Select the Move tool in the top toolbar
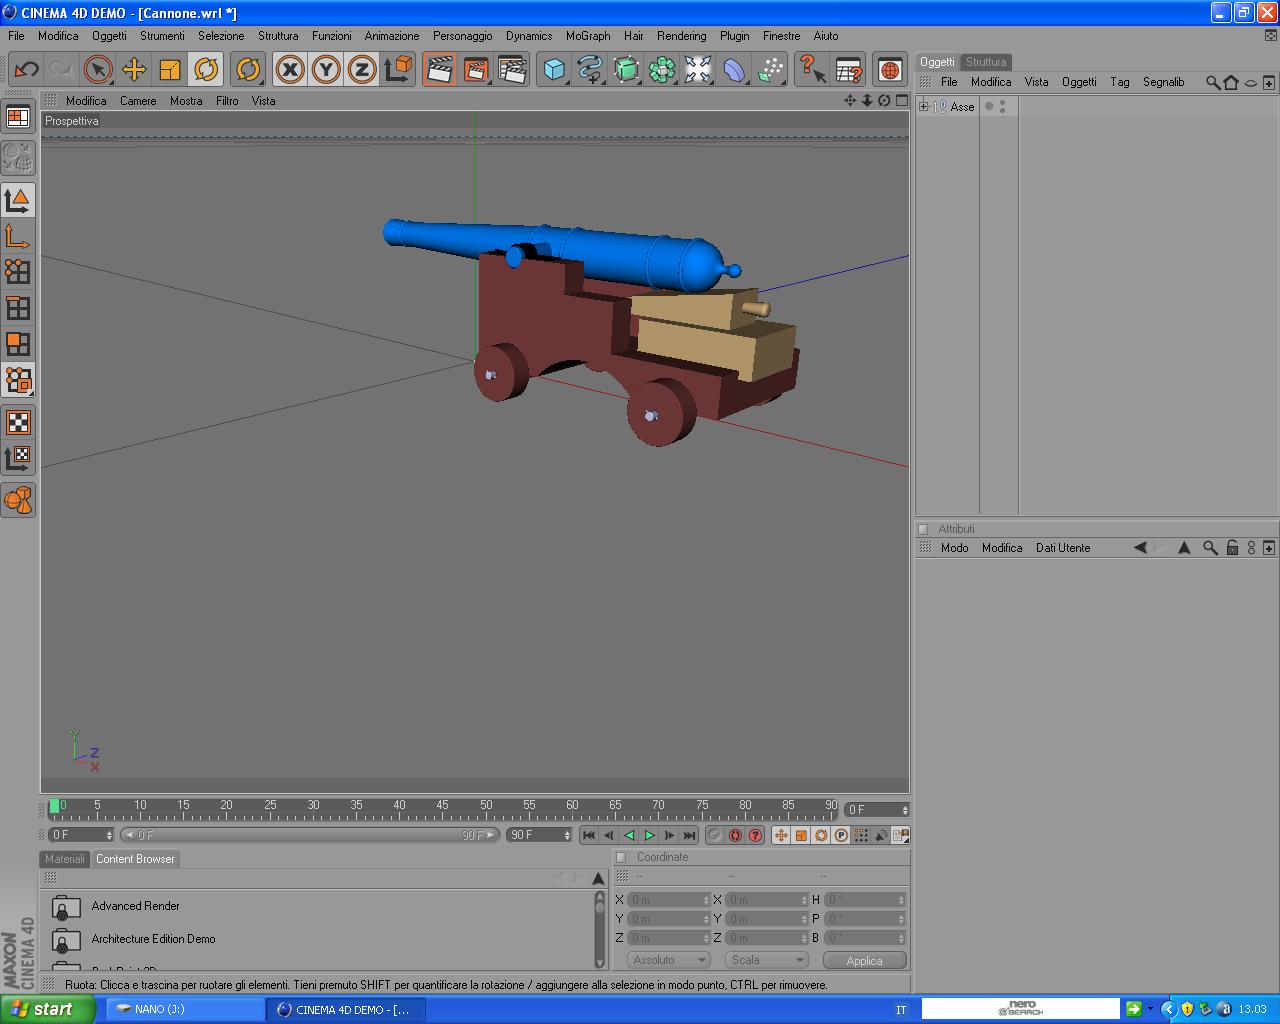Image resolution: width=1280 pixels, height=1024 pixels. tap(134, 69)
